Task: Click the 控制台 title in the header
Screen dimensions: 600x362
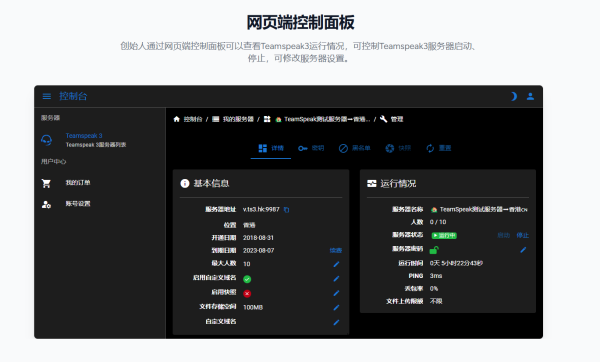Action: point(73,96)
